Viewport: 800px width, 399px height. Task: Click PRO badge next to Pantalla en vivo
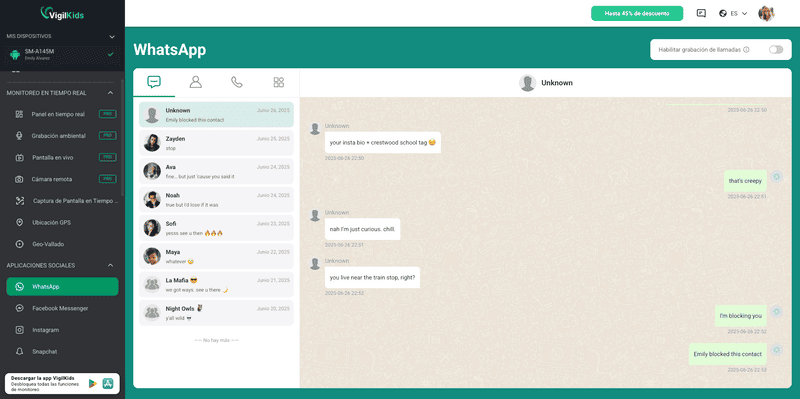click(108, 157)
